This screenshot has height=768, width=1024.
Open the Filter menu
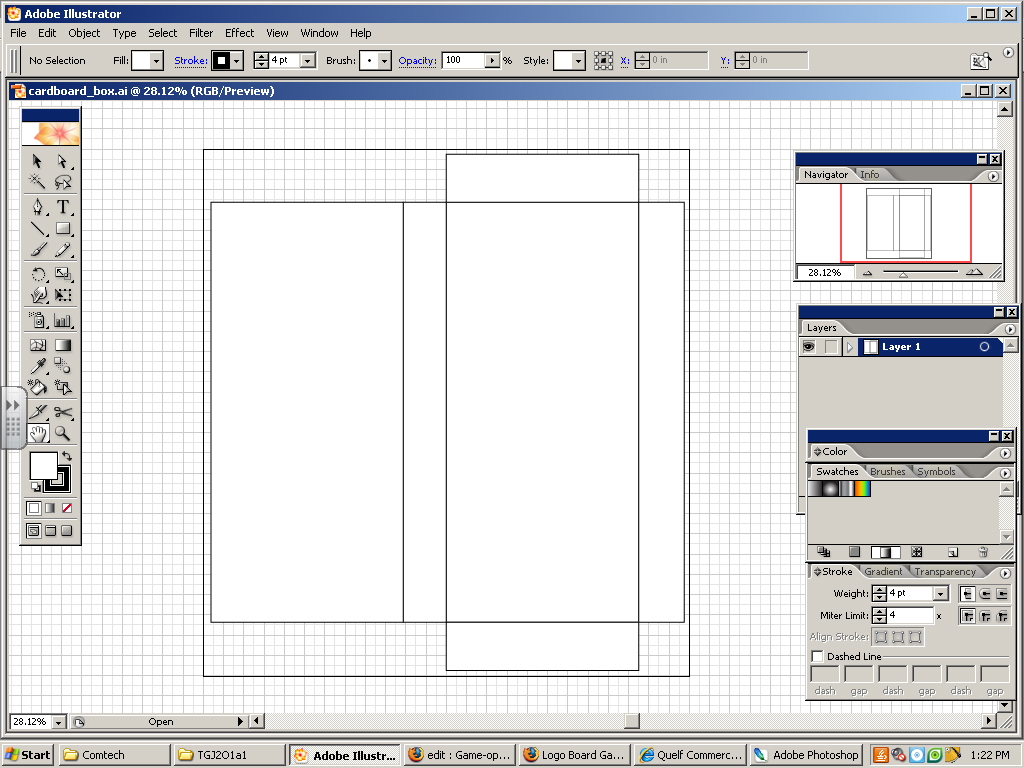pyautogui.click(x=201, y=33)
